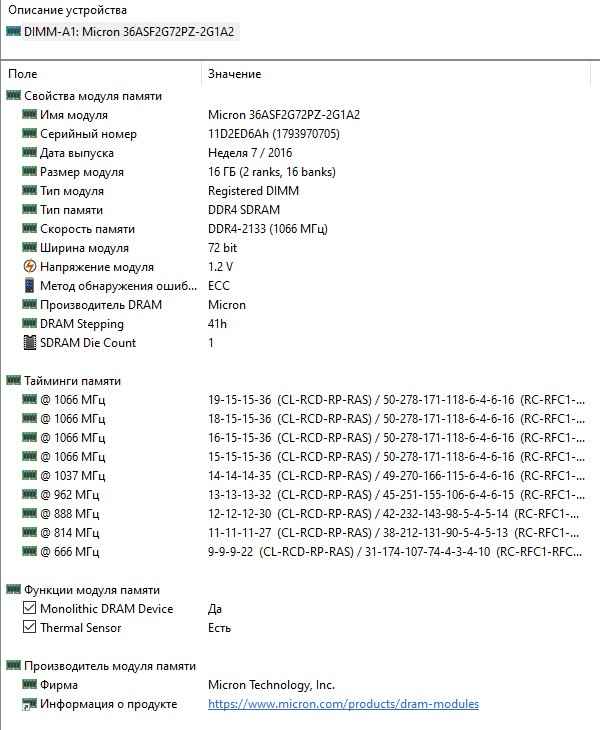Click the icon beside Производитель DRAM
This screenshot has height=730, width=600.
click(29, 304)
